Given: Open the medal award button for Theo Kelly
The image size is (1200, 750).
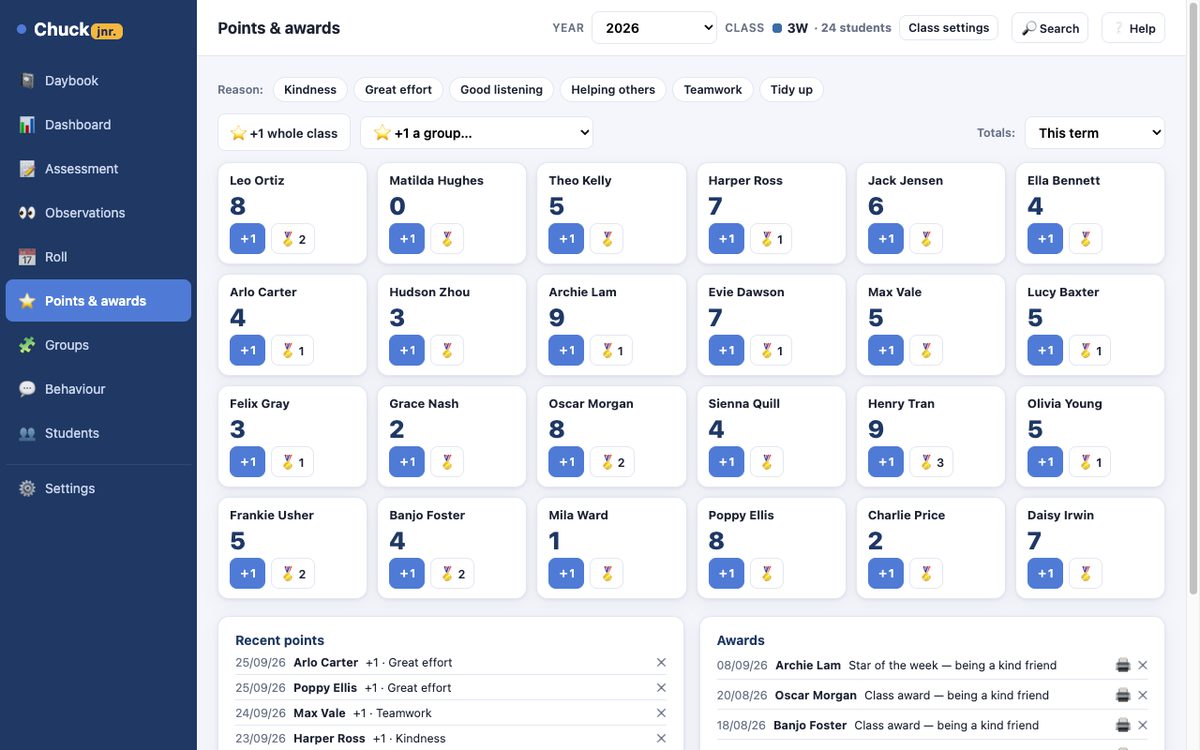Looking at the screenshot, I should pos(607,239).
